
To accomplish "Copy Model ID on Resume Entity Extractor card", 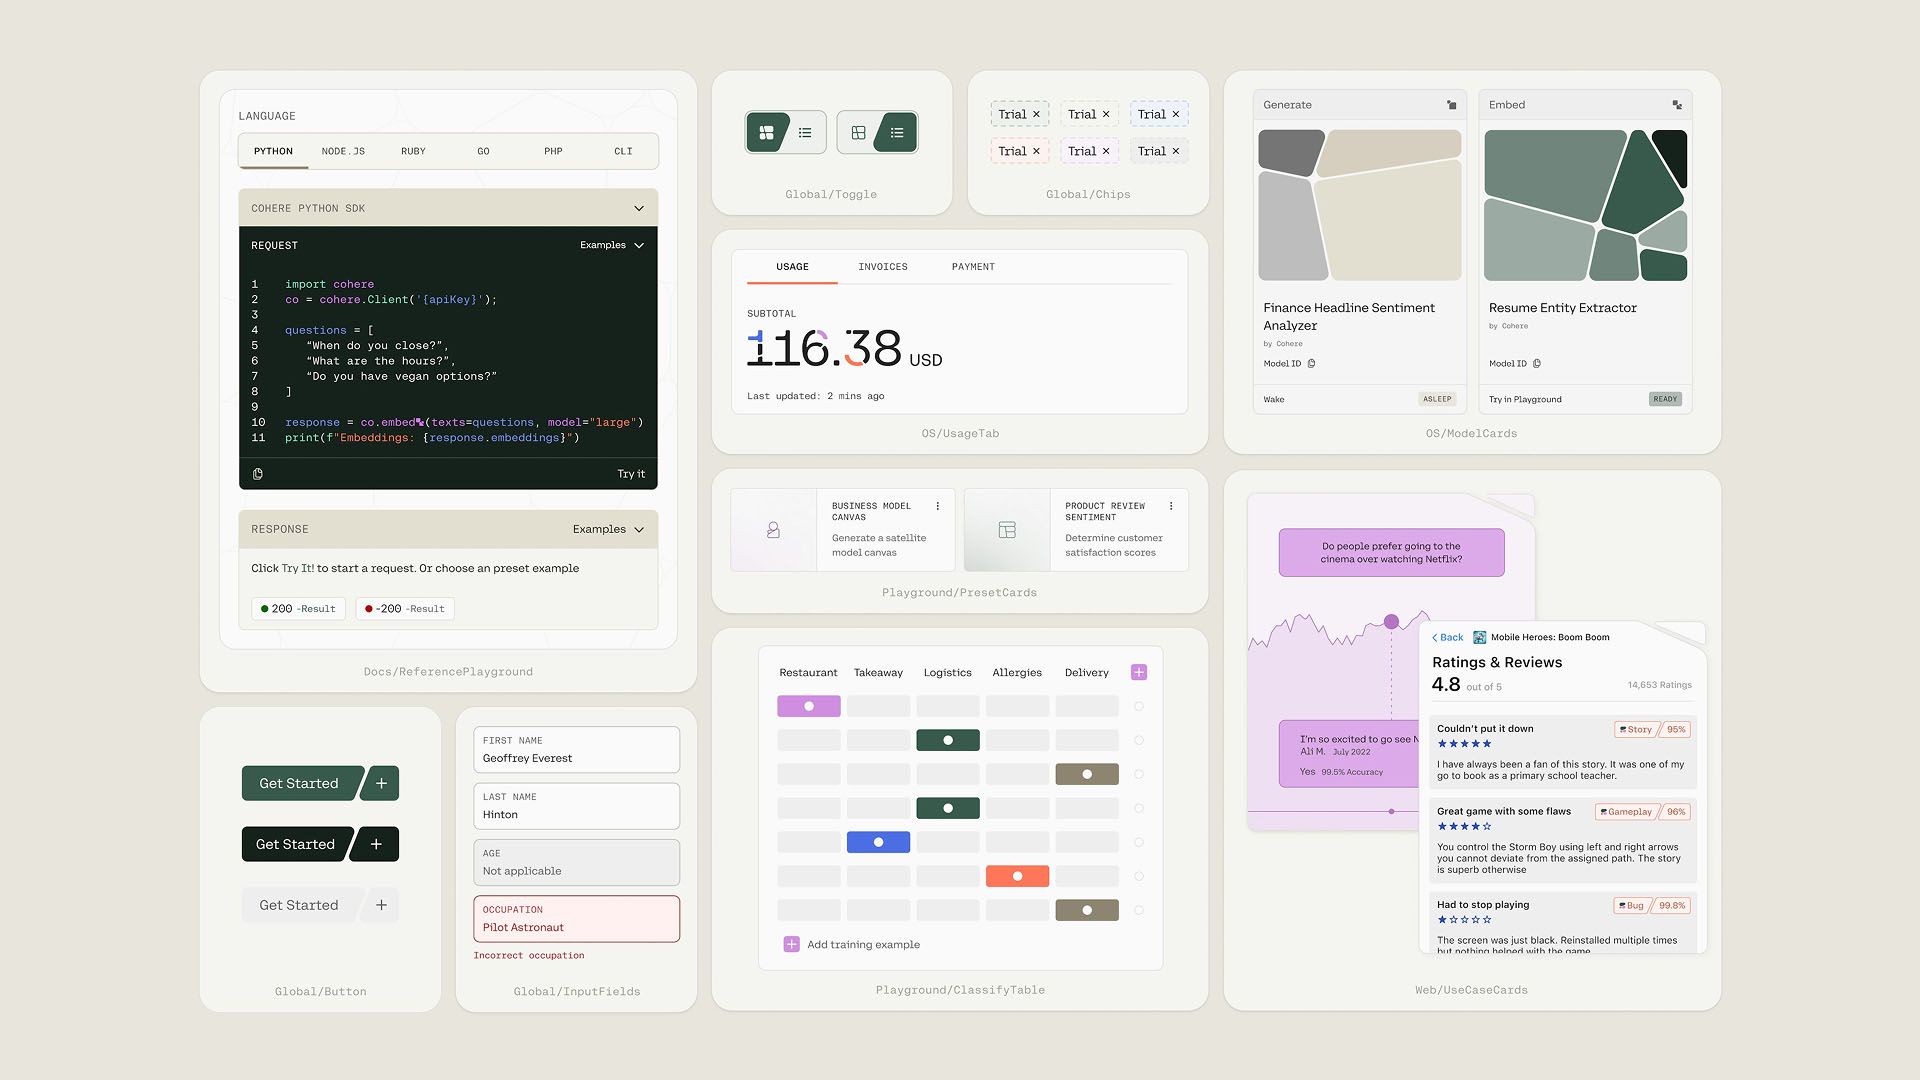I will point(1537,364).
